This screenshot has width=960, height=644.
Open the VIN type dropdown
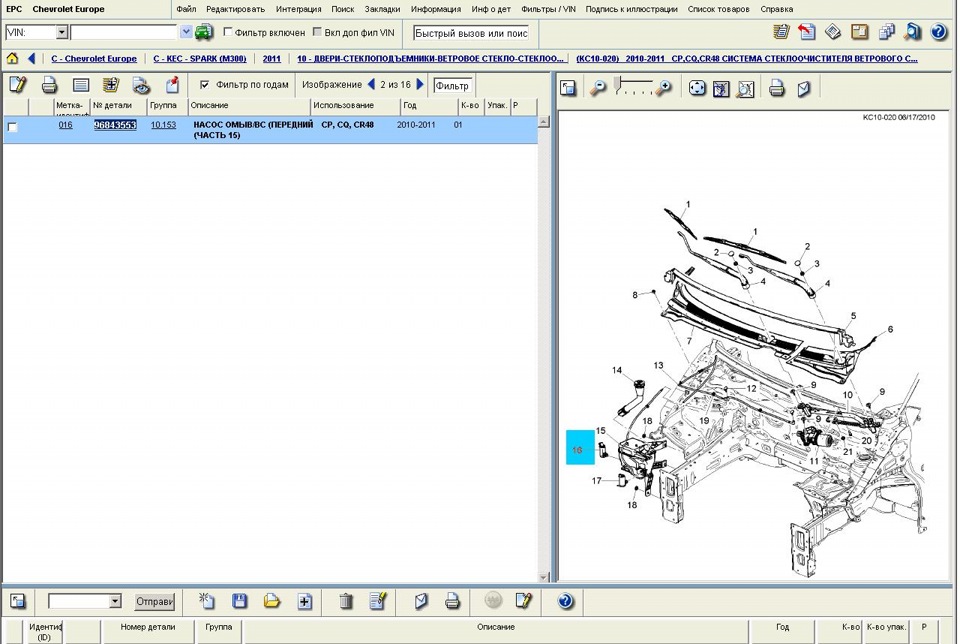point(62,33)
